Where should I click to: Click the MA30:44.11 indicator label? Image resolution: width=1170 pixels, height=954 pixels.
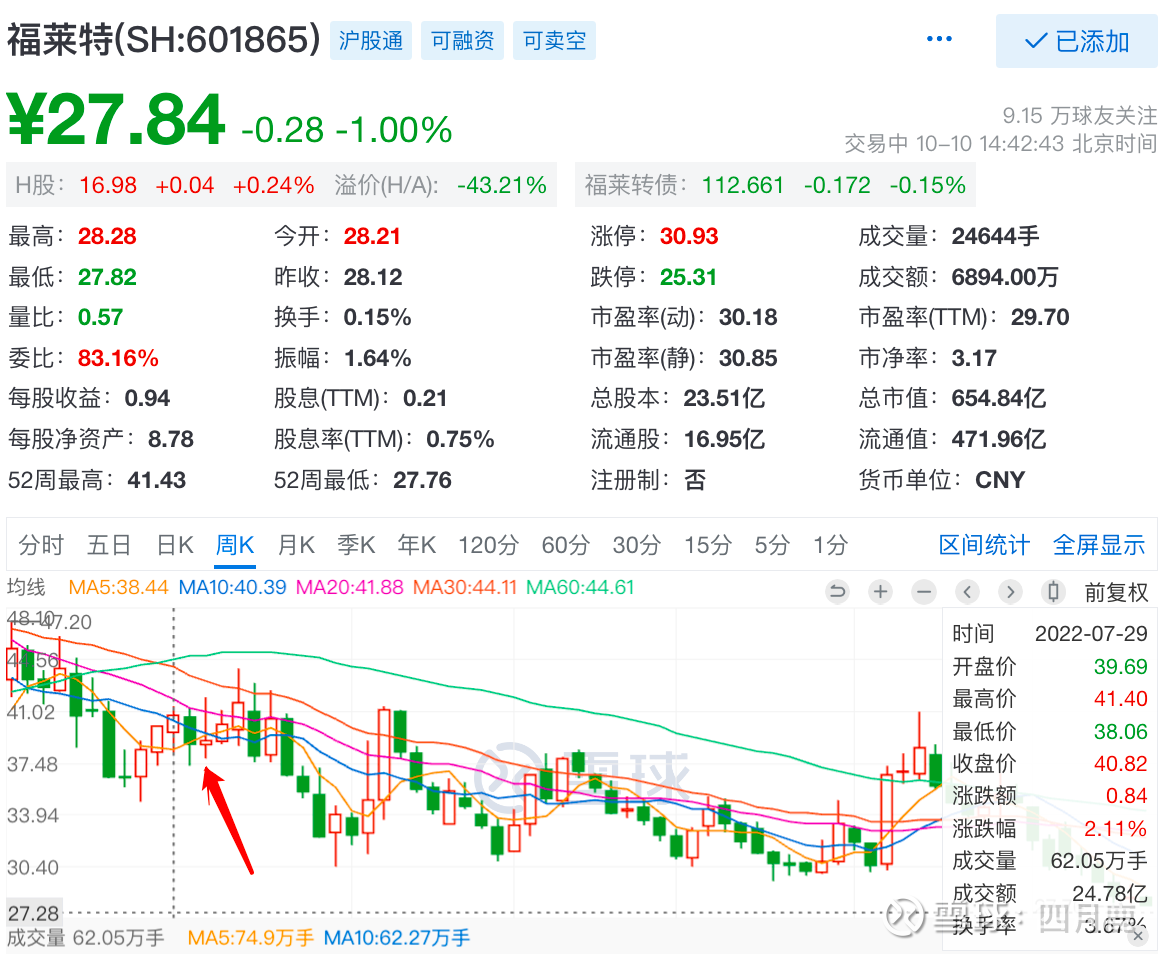pyautogui.click(x=465, y=587)
